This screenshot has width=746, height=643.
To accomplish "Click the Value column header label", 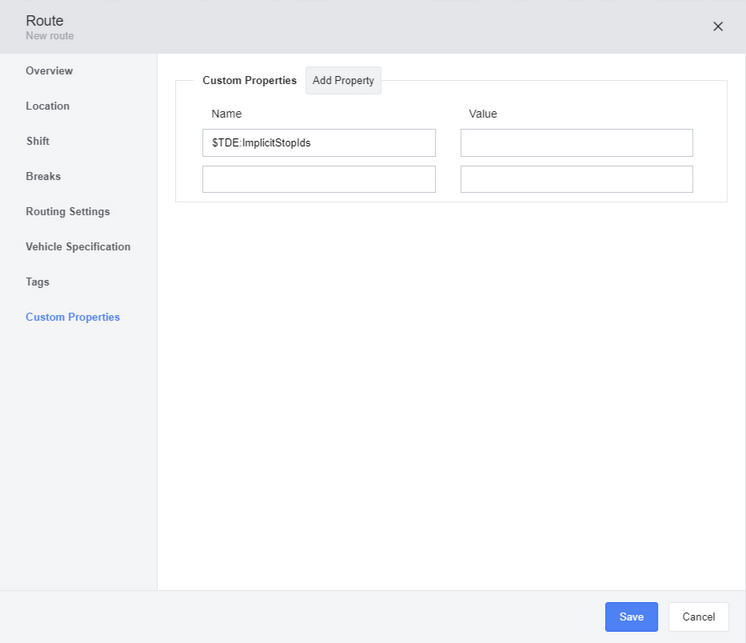I will point(483,114).
